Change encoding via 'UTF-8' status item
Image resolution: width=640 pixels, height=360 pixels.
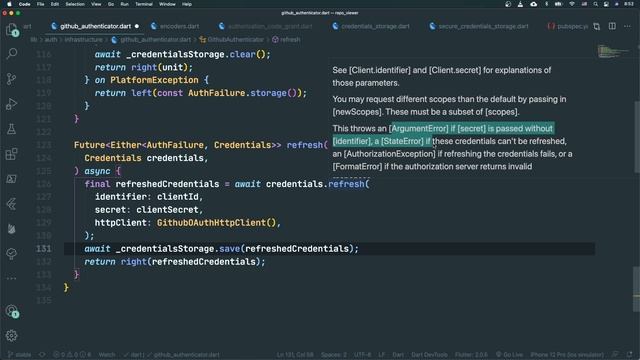point(362,355)
